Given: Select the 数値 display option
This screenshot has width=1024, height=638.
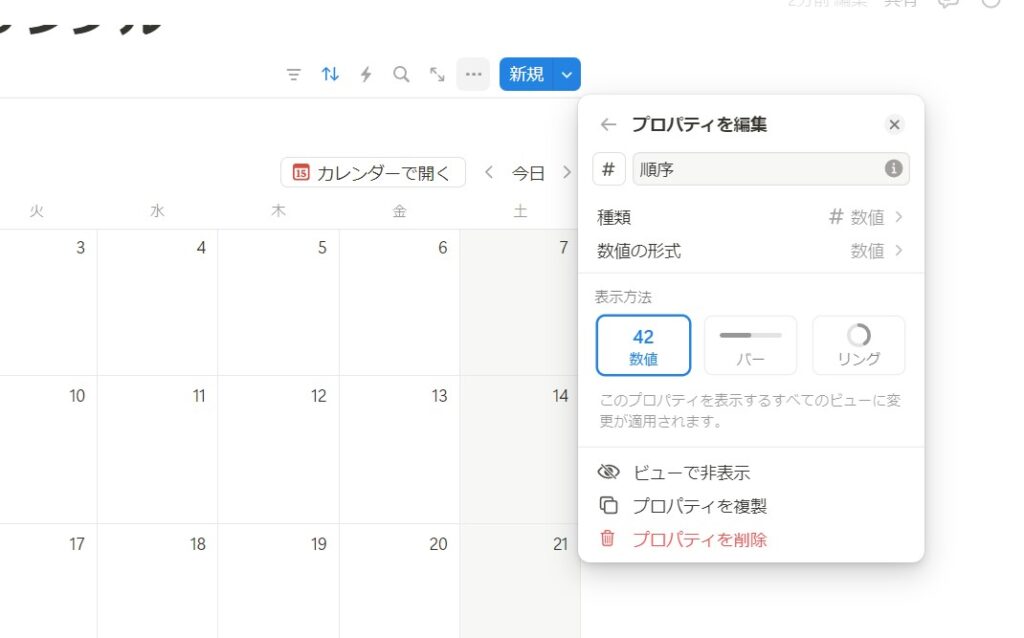Looking at the screenshot, I should (x=643, y=346).
